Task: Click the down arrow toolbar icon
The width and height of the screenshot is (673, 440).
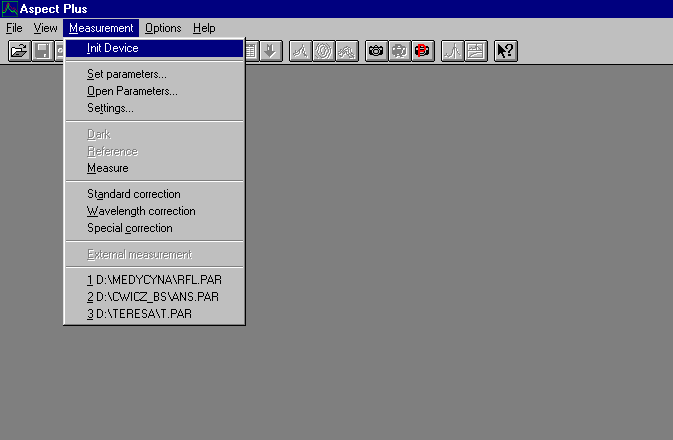Action: click(270, 51)
